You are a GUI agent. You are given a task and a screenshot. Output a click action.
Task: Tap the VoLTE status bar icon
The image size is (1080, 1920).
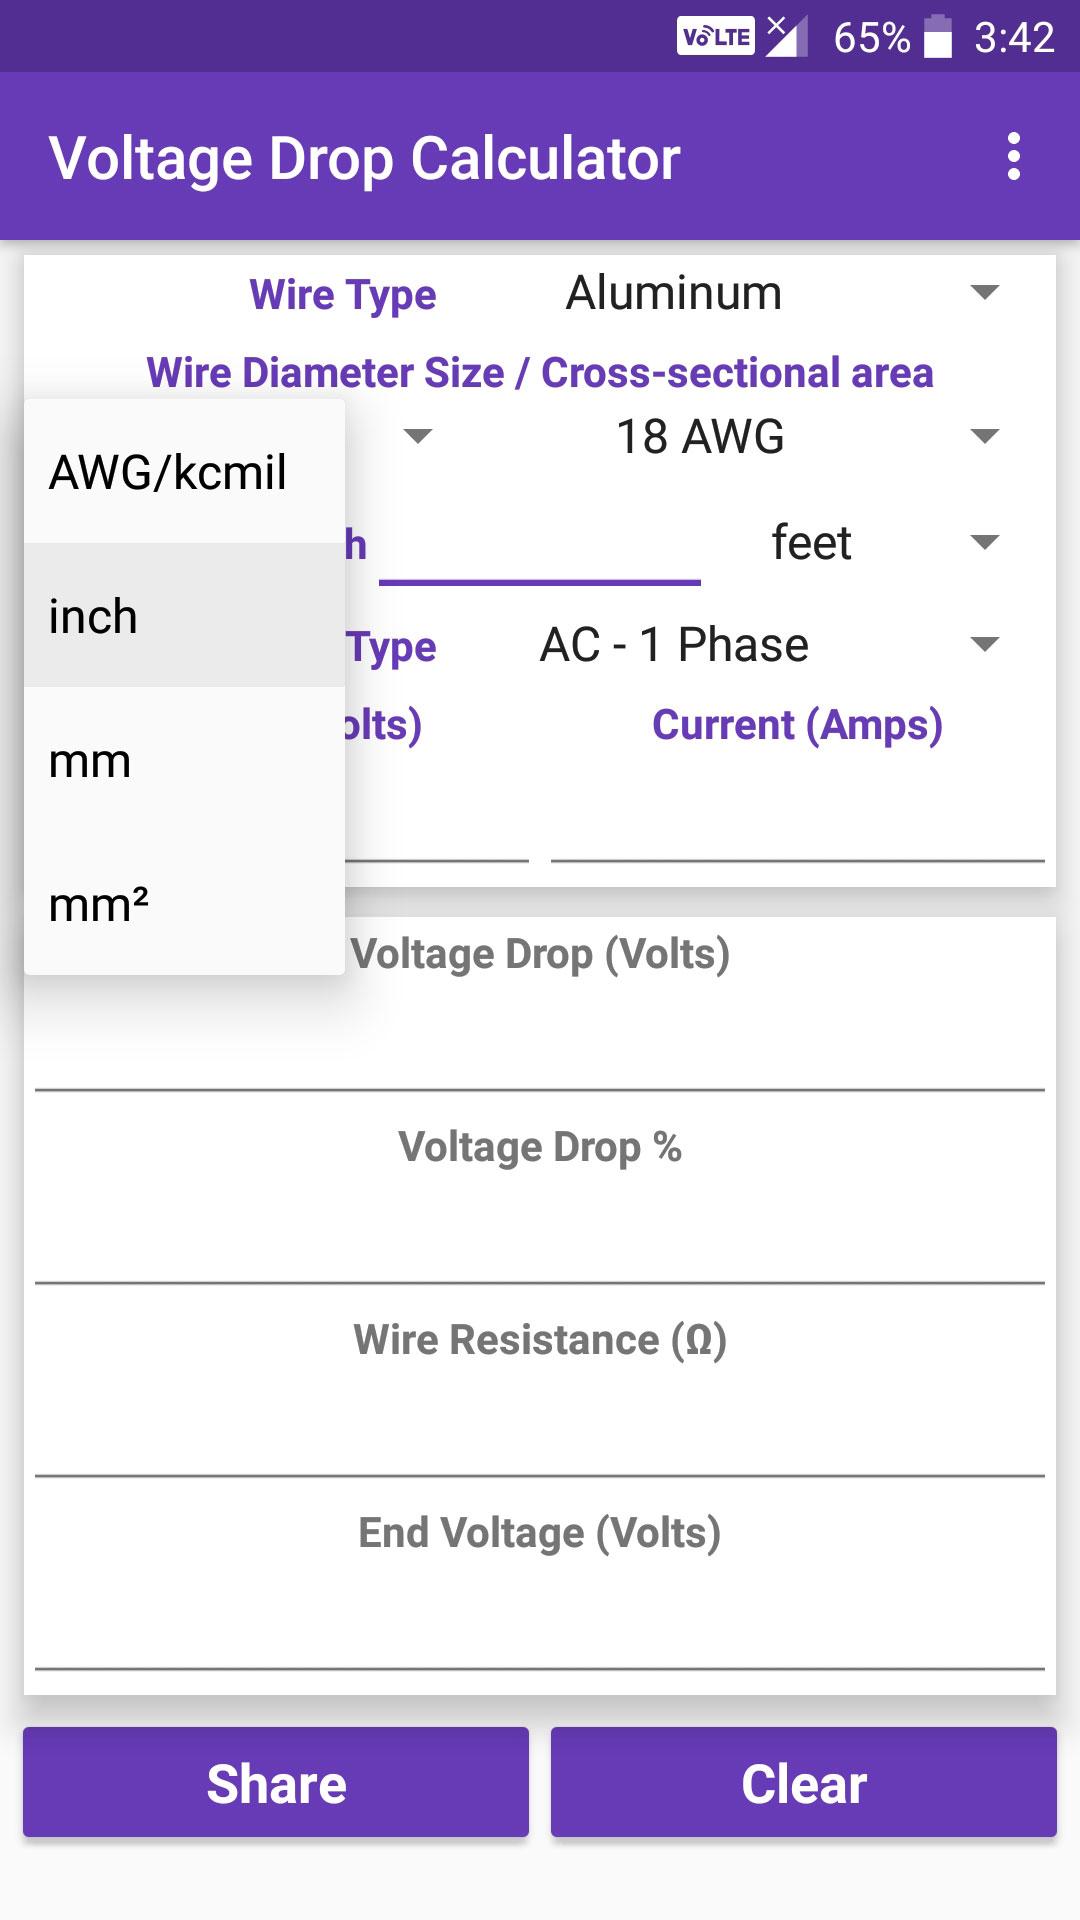click(716, 37)
